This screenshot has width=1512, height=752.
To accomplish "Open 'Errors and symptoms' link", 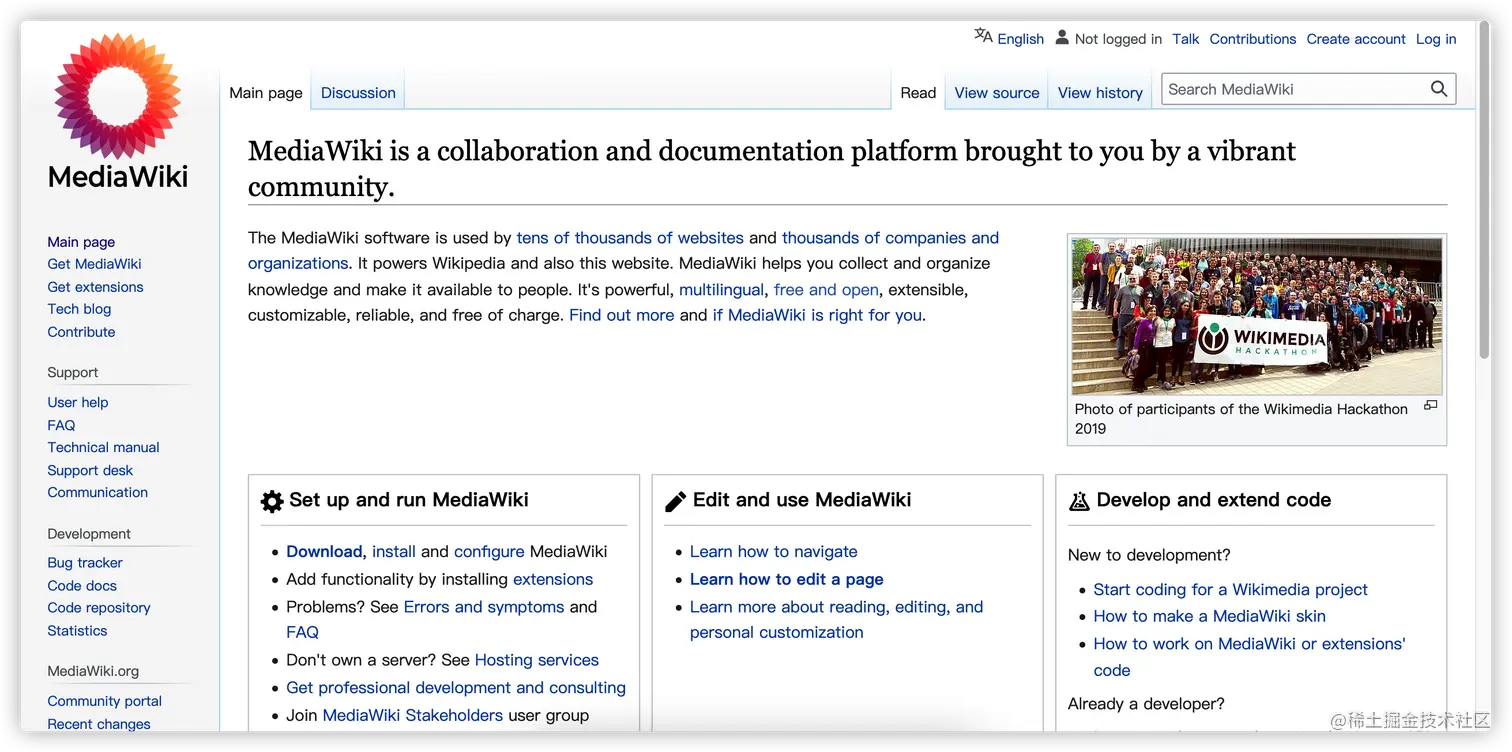I will [484, 607].
